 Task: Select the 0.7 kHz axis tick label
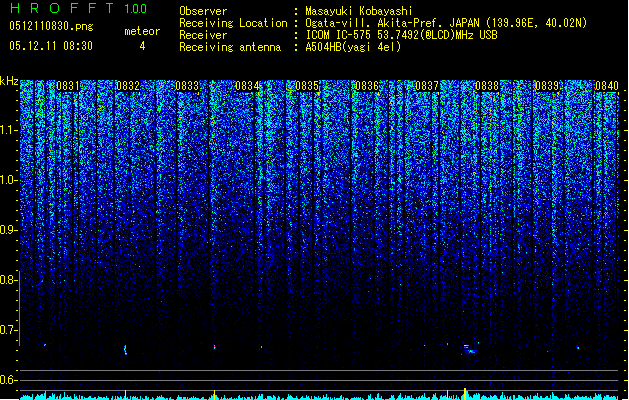(9, 330)
